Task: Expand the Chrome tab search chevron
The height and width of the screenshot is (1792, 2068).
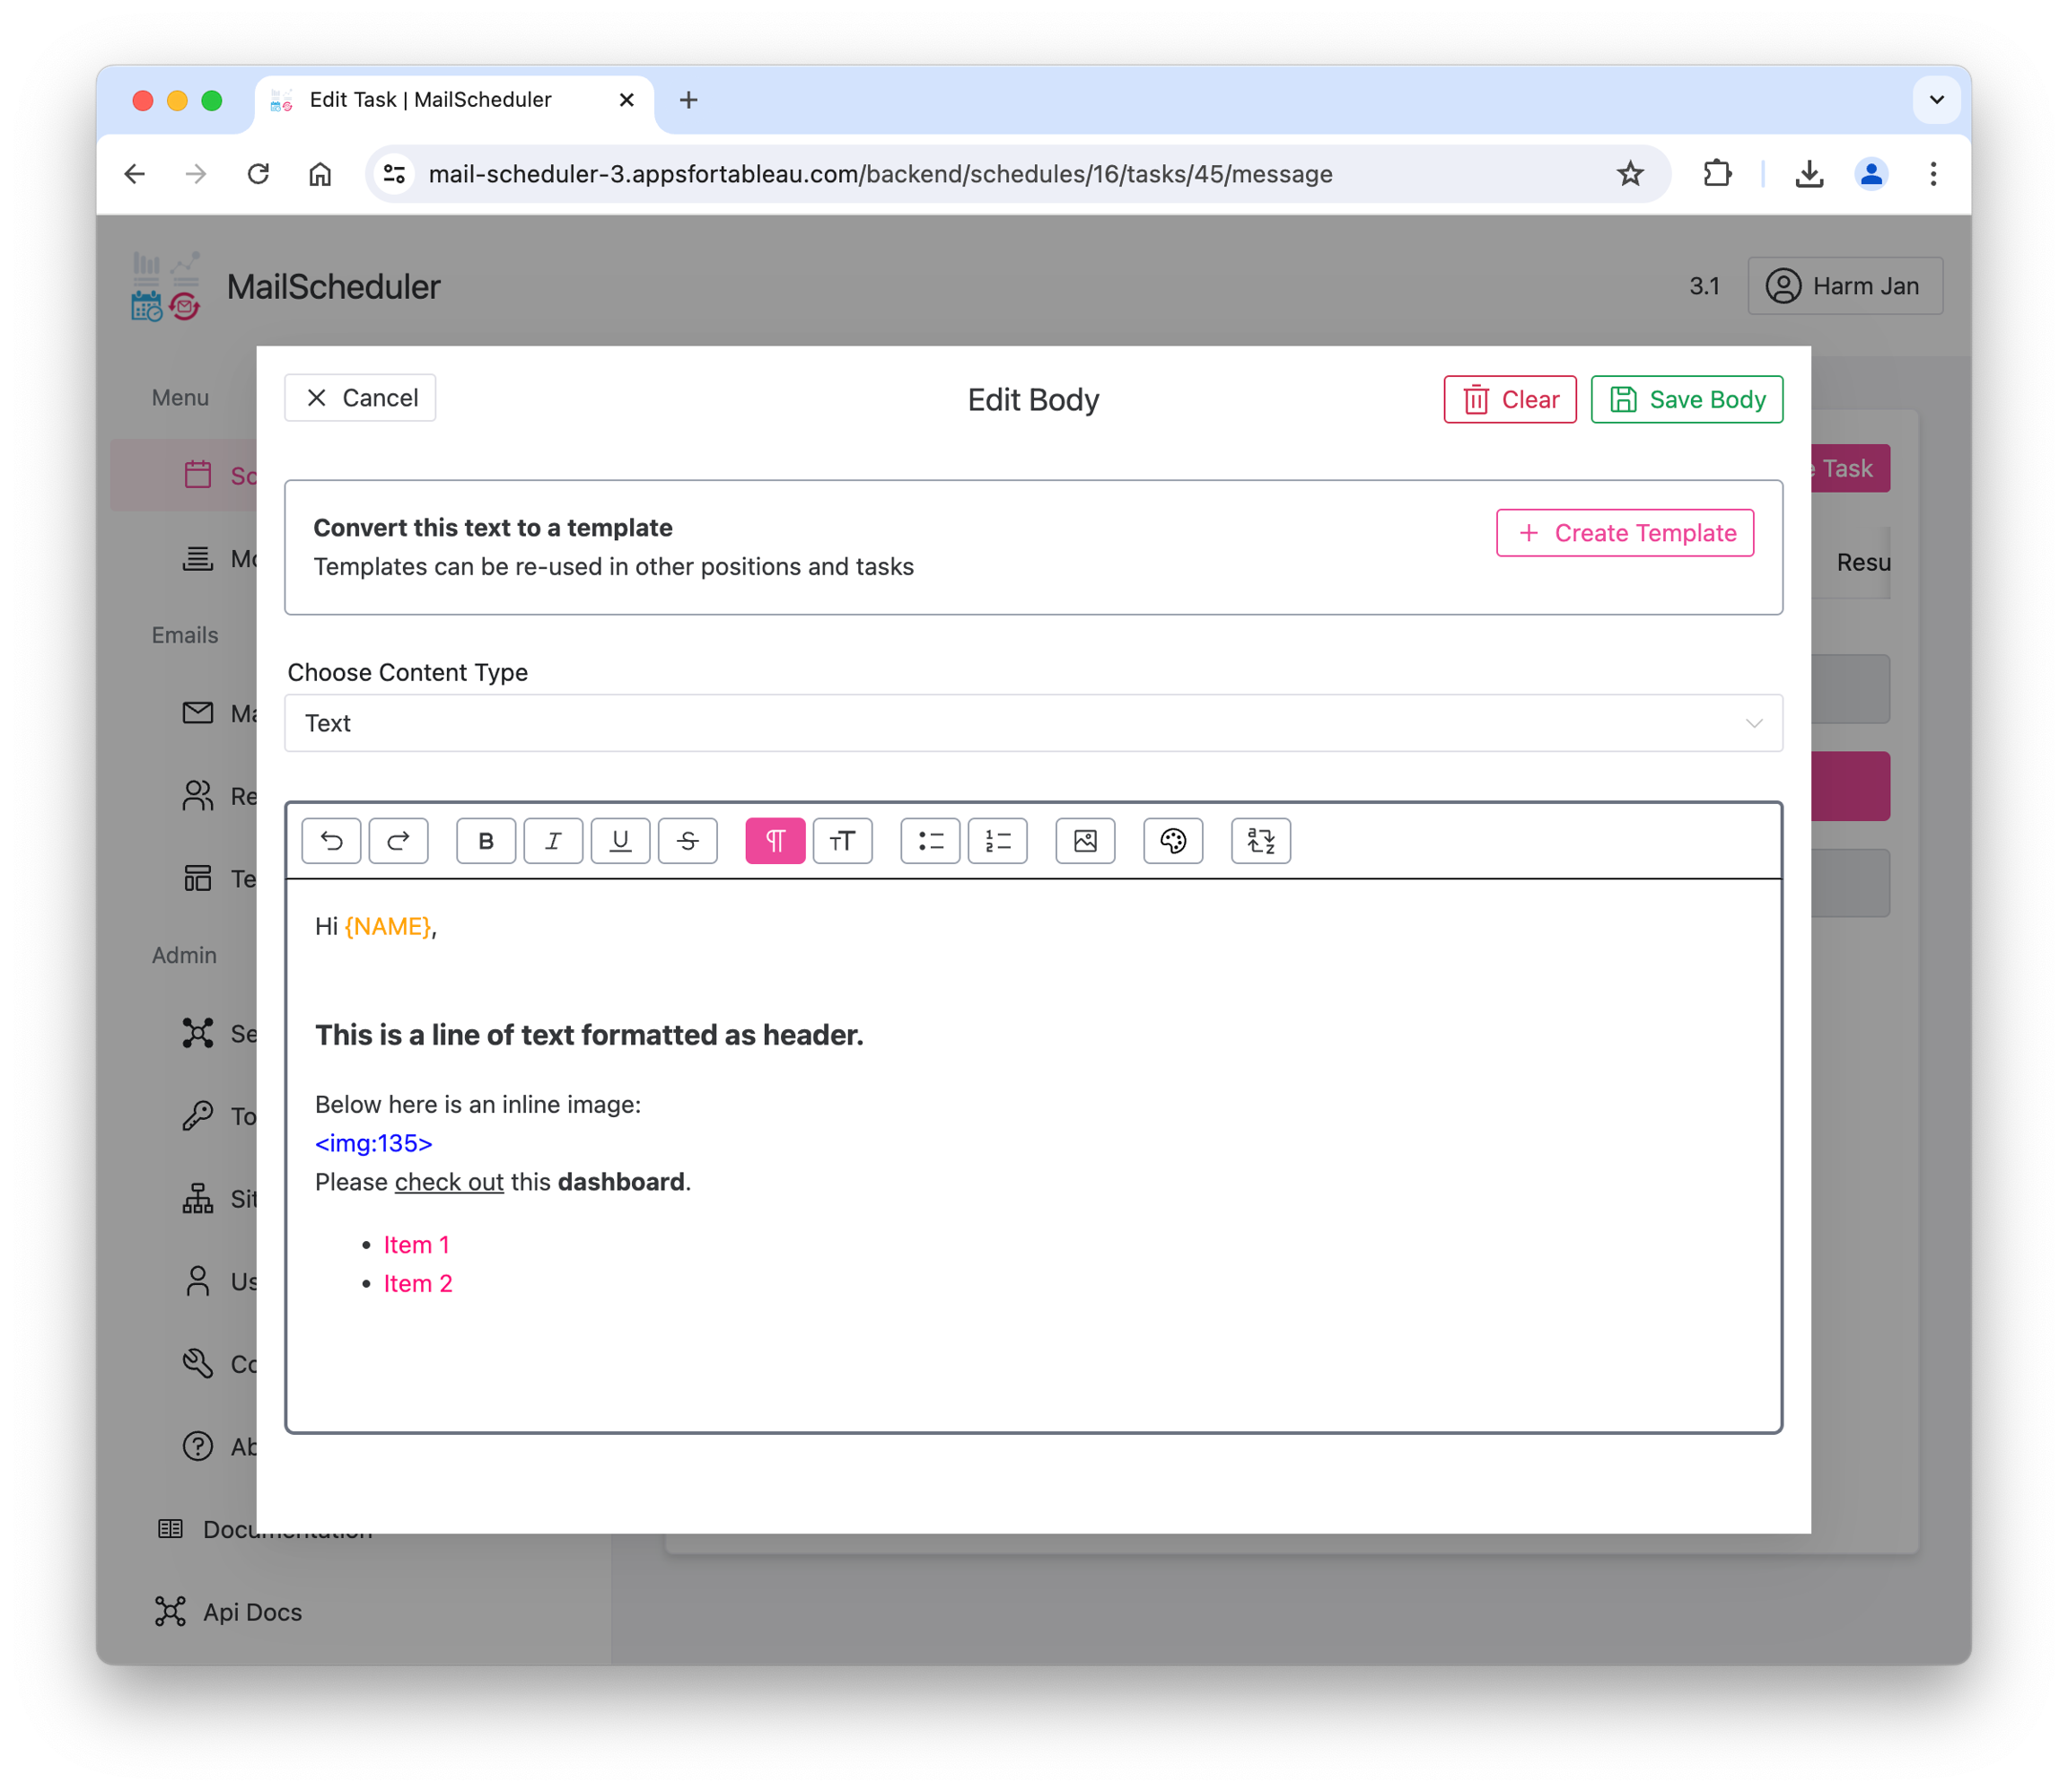Action: (1936, 100)
